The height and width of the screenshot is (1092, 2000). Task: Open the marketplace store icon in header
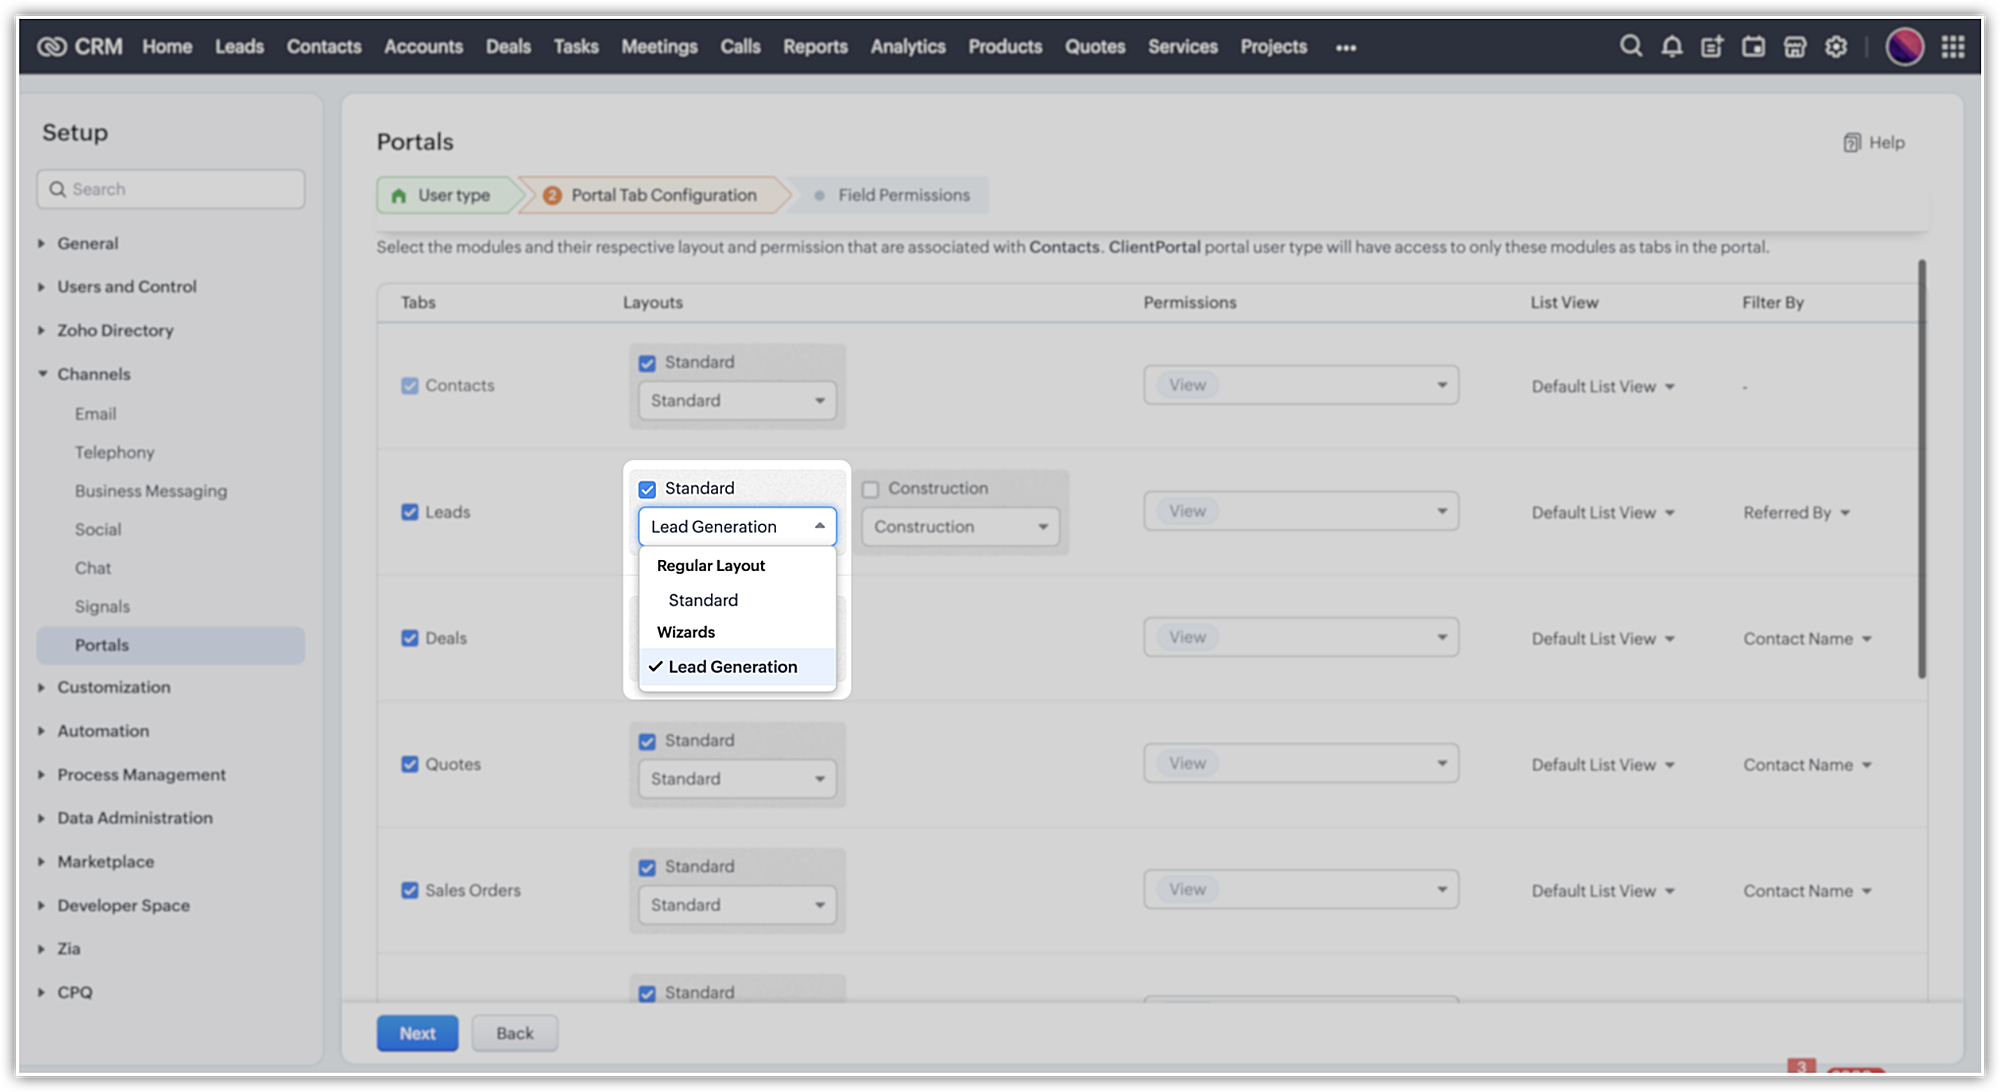point(1795,46)
